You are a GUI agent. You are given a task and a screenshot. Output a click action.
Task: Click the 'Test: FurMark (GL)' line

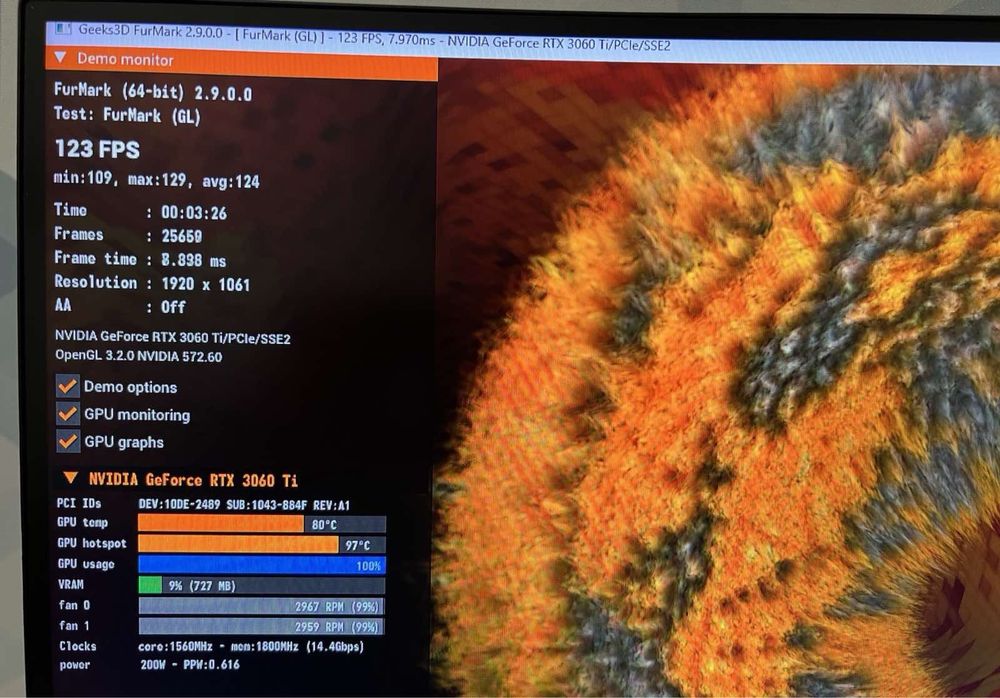(127, 115)
